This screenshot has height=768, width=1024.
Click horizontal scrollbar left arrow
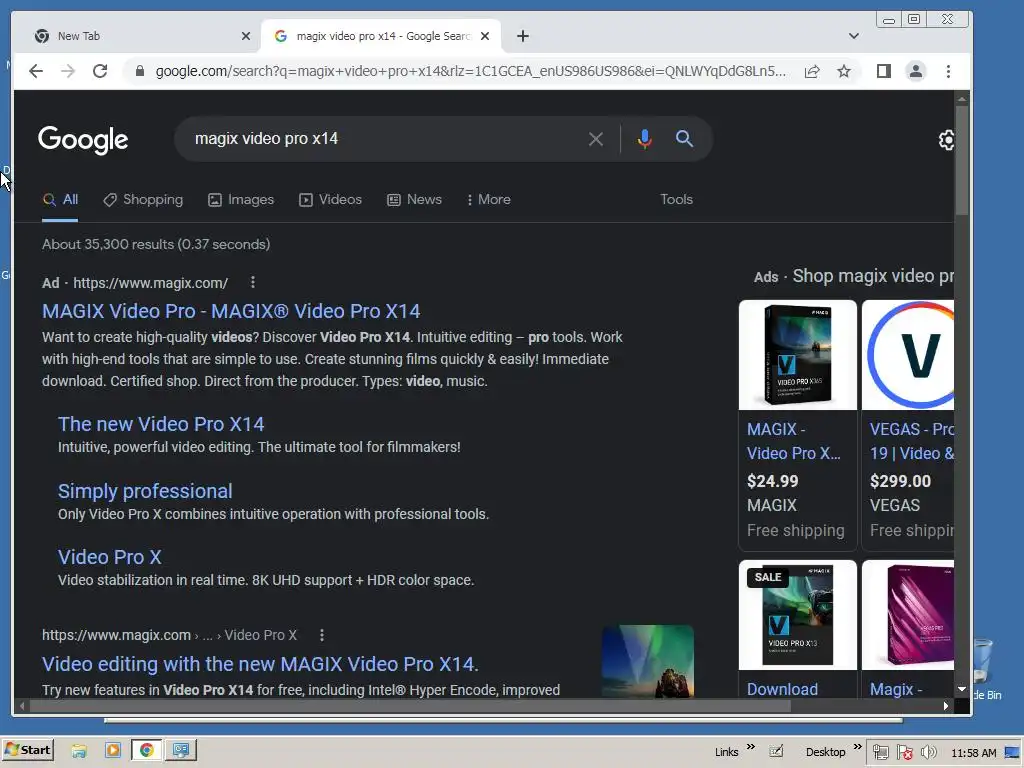tap(22, 706)
